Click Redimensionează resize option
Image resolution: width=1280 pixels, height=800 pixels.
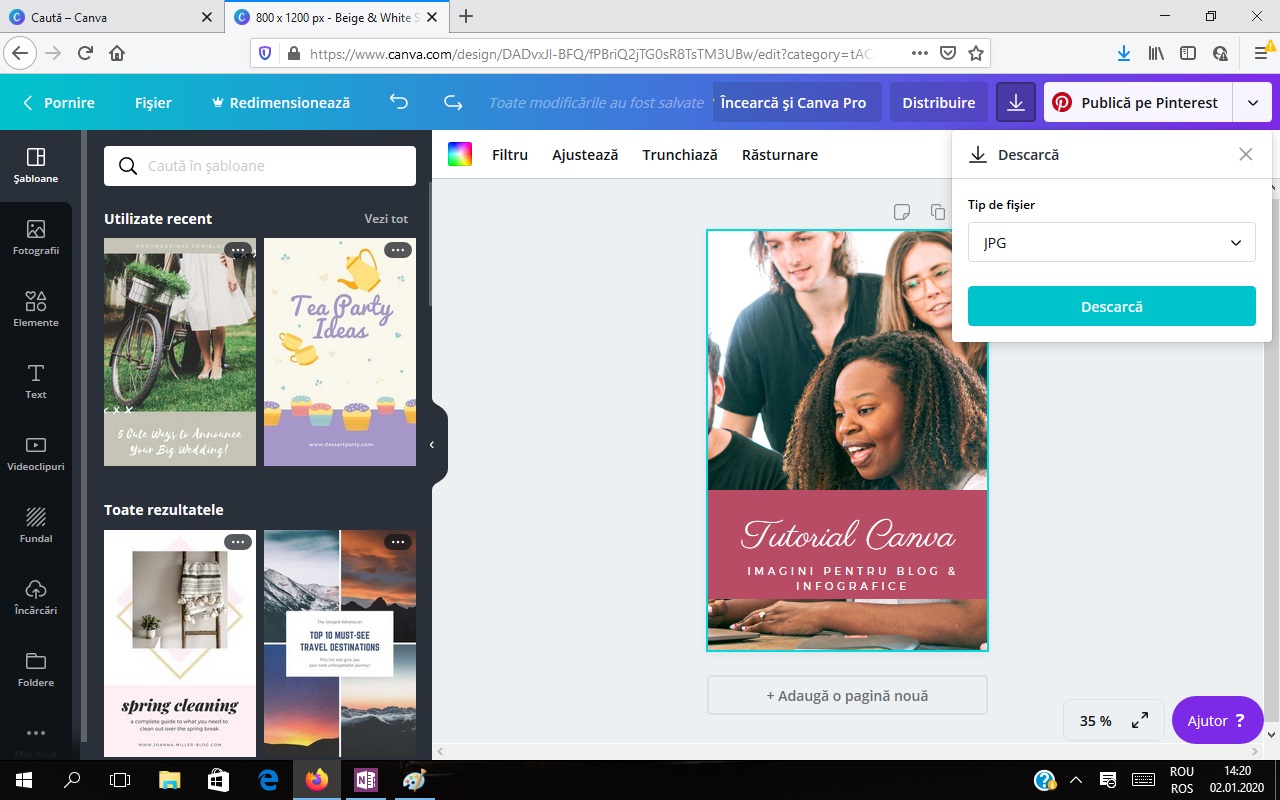pyautogui.click(x=280, y=102)
